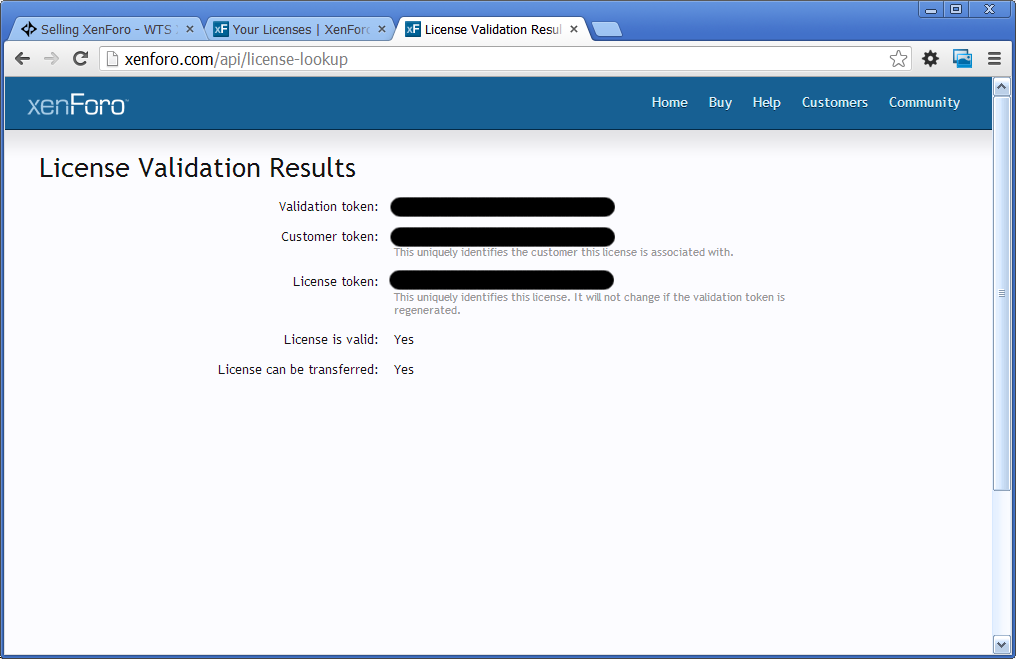Click the browser forward arrow
The image size is (1016, 659).
[x=51, y=59]
